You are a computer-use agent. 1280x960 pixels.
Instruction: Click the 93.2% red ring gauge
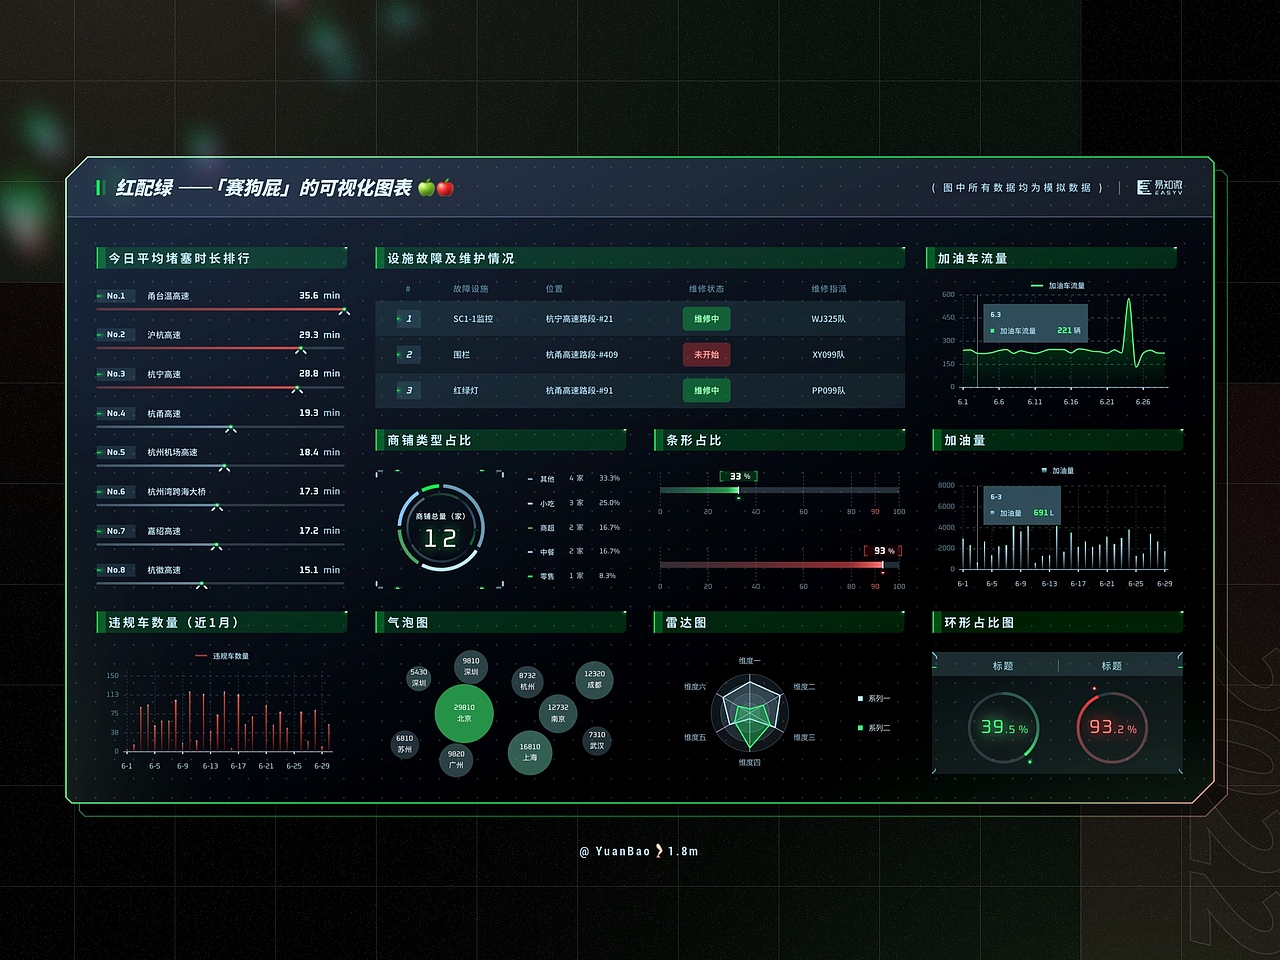click(1113, 728)
